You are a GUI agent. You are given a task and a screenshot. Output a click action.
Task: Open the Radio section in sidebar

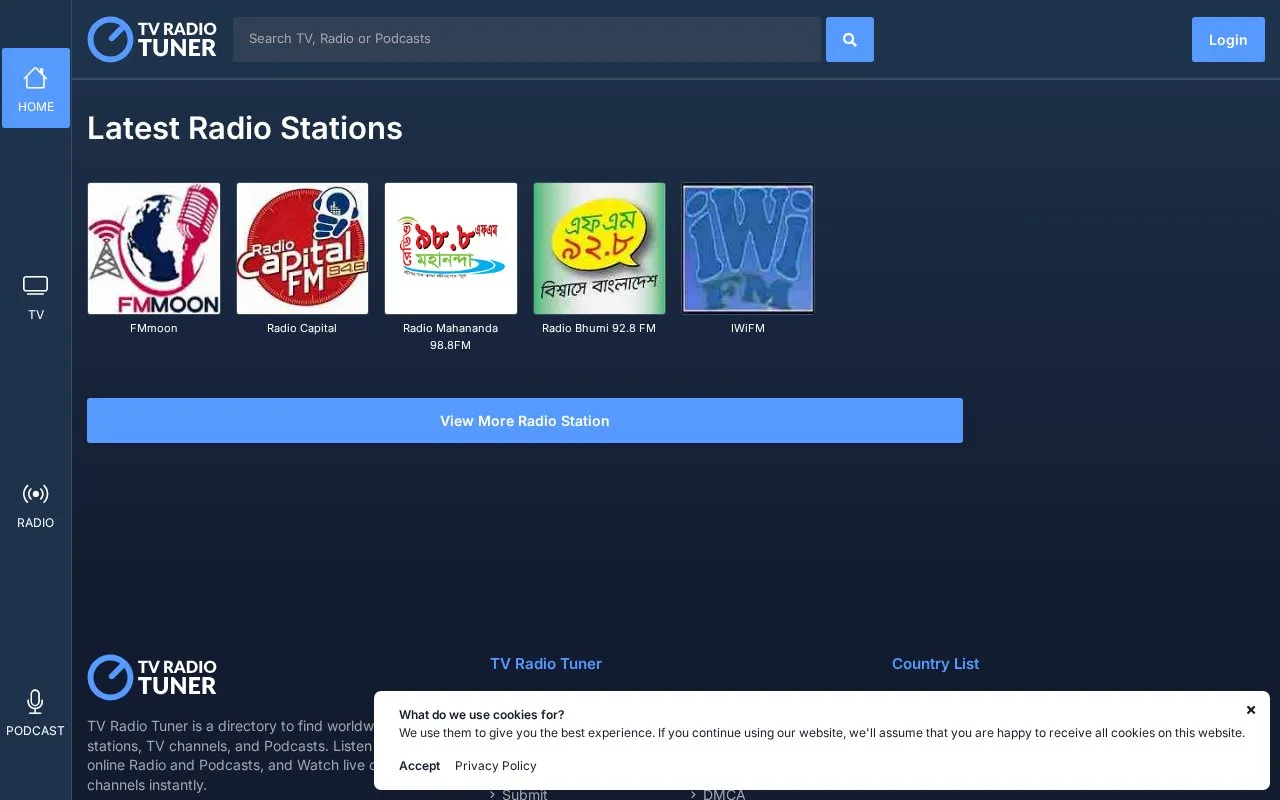click(x=36, y=504)
